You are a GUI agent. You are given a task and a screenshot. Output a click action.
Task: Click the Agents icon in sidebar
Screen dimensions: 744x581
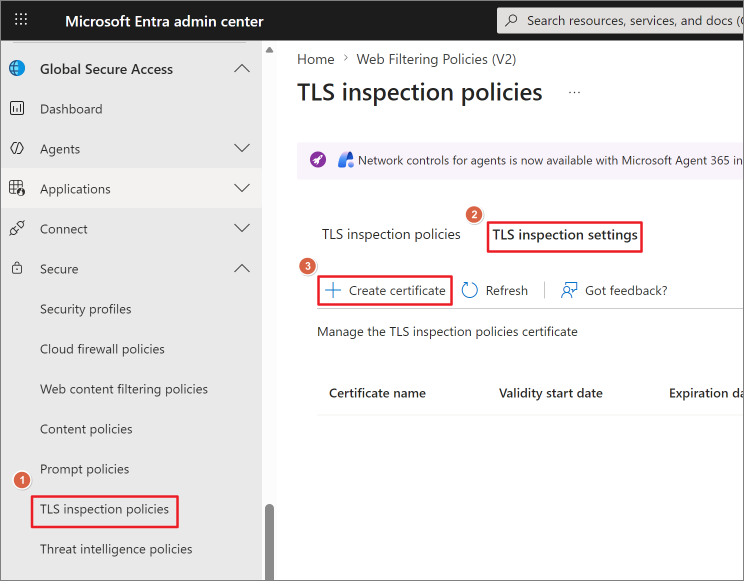click(x=17, y=149)
